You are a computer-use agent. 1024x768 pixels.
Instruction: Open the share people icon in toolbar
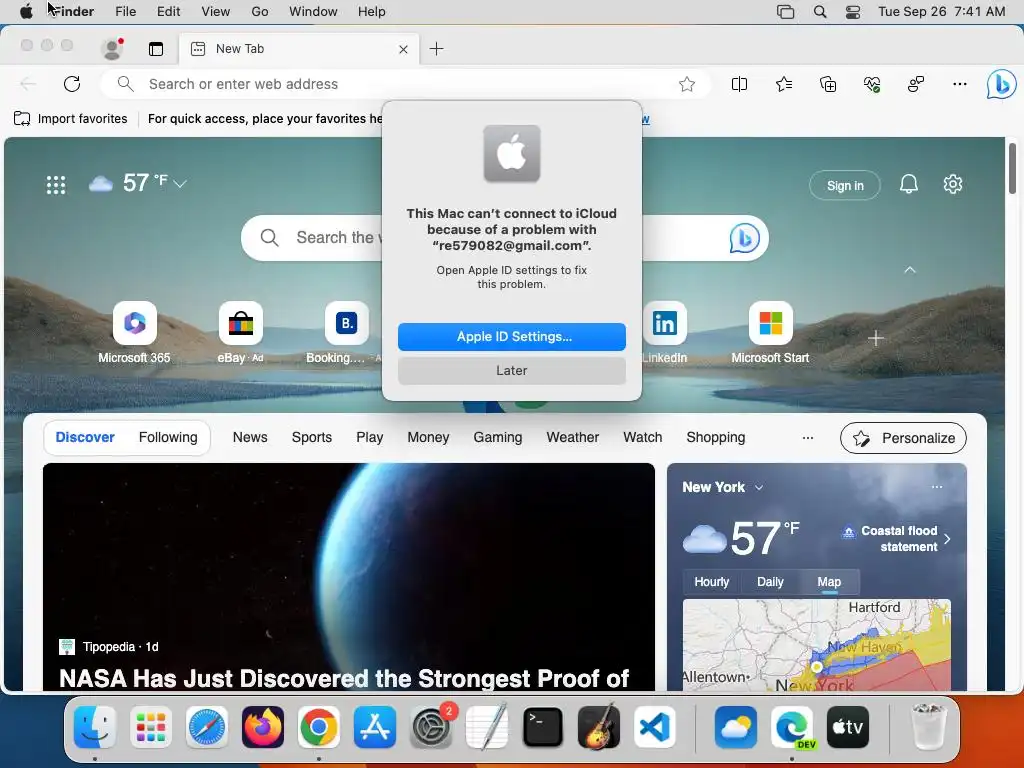[916, 84]
